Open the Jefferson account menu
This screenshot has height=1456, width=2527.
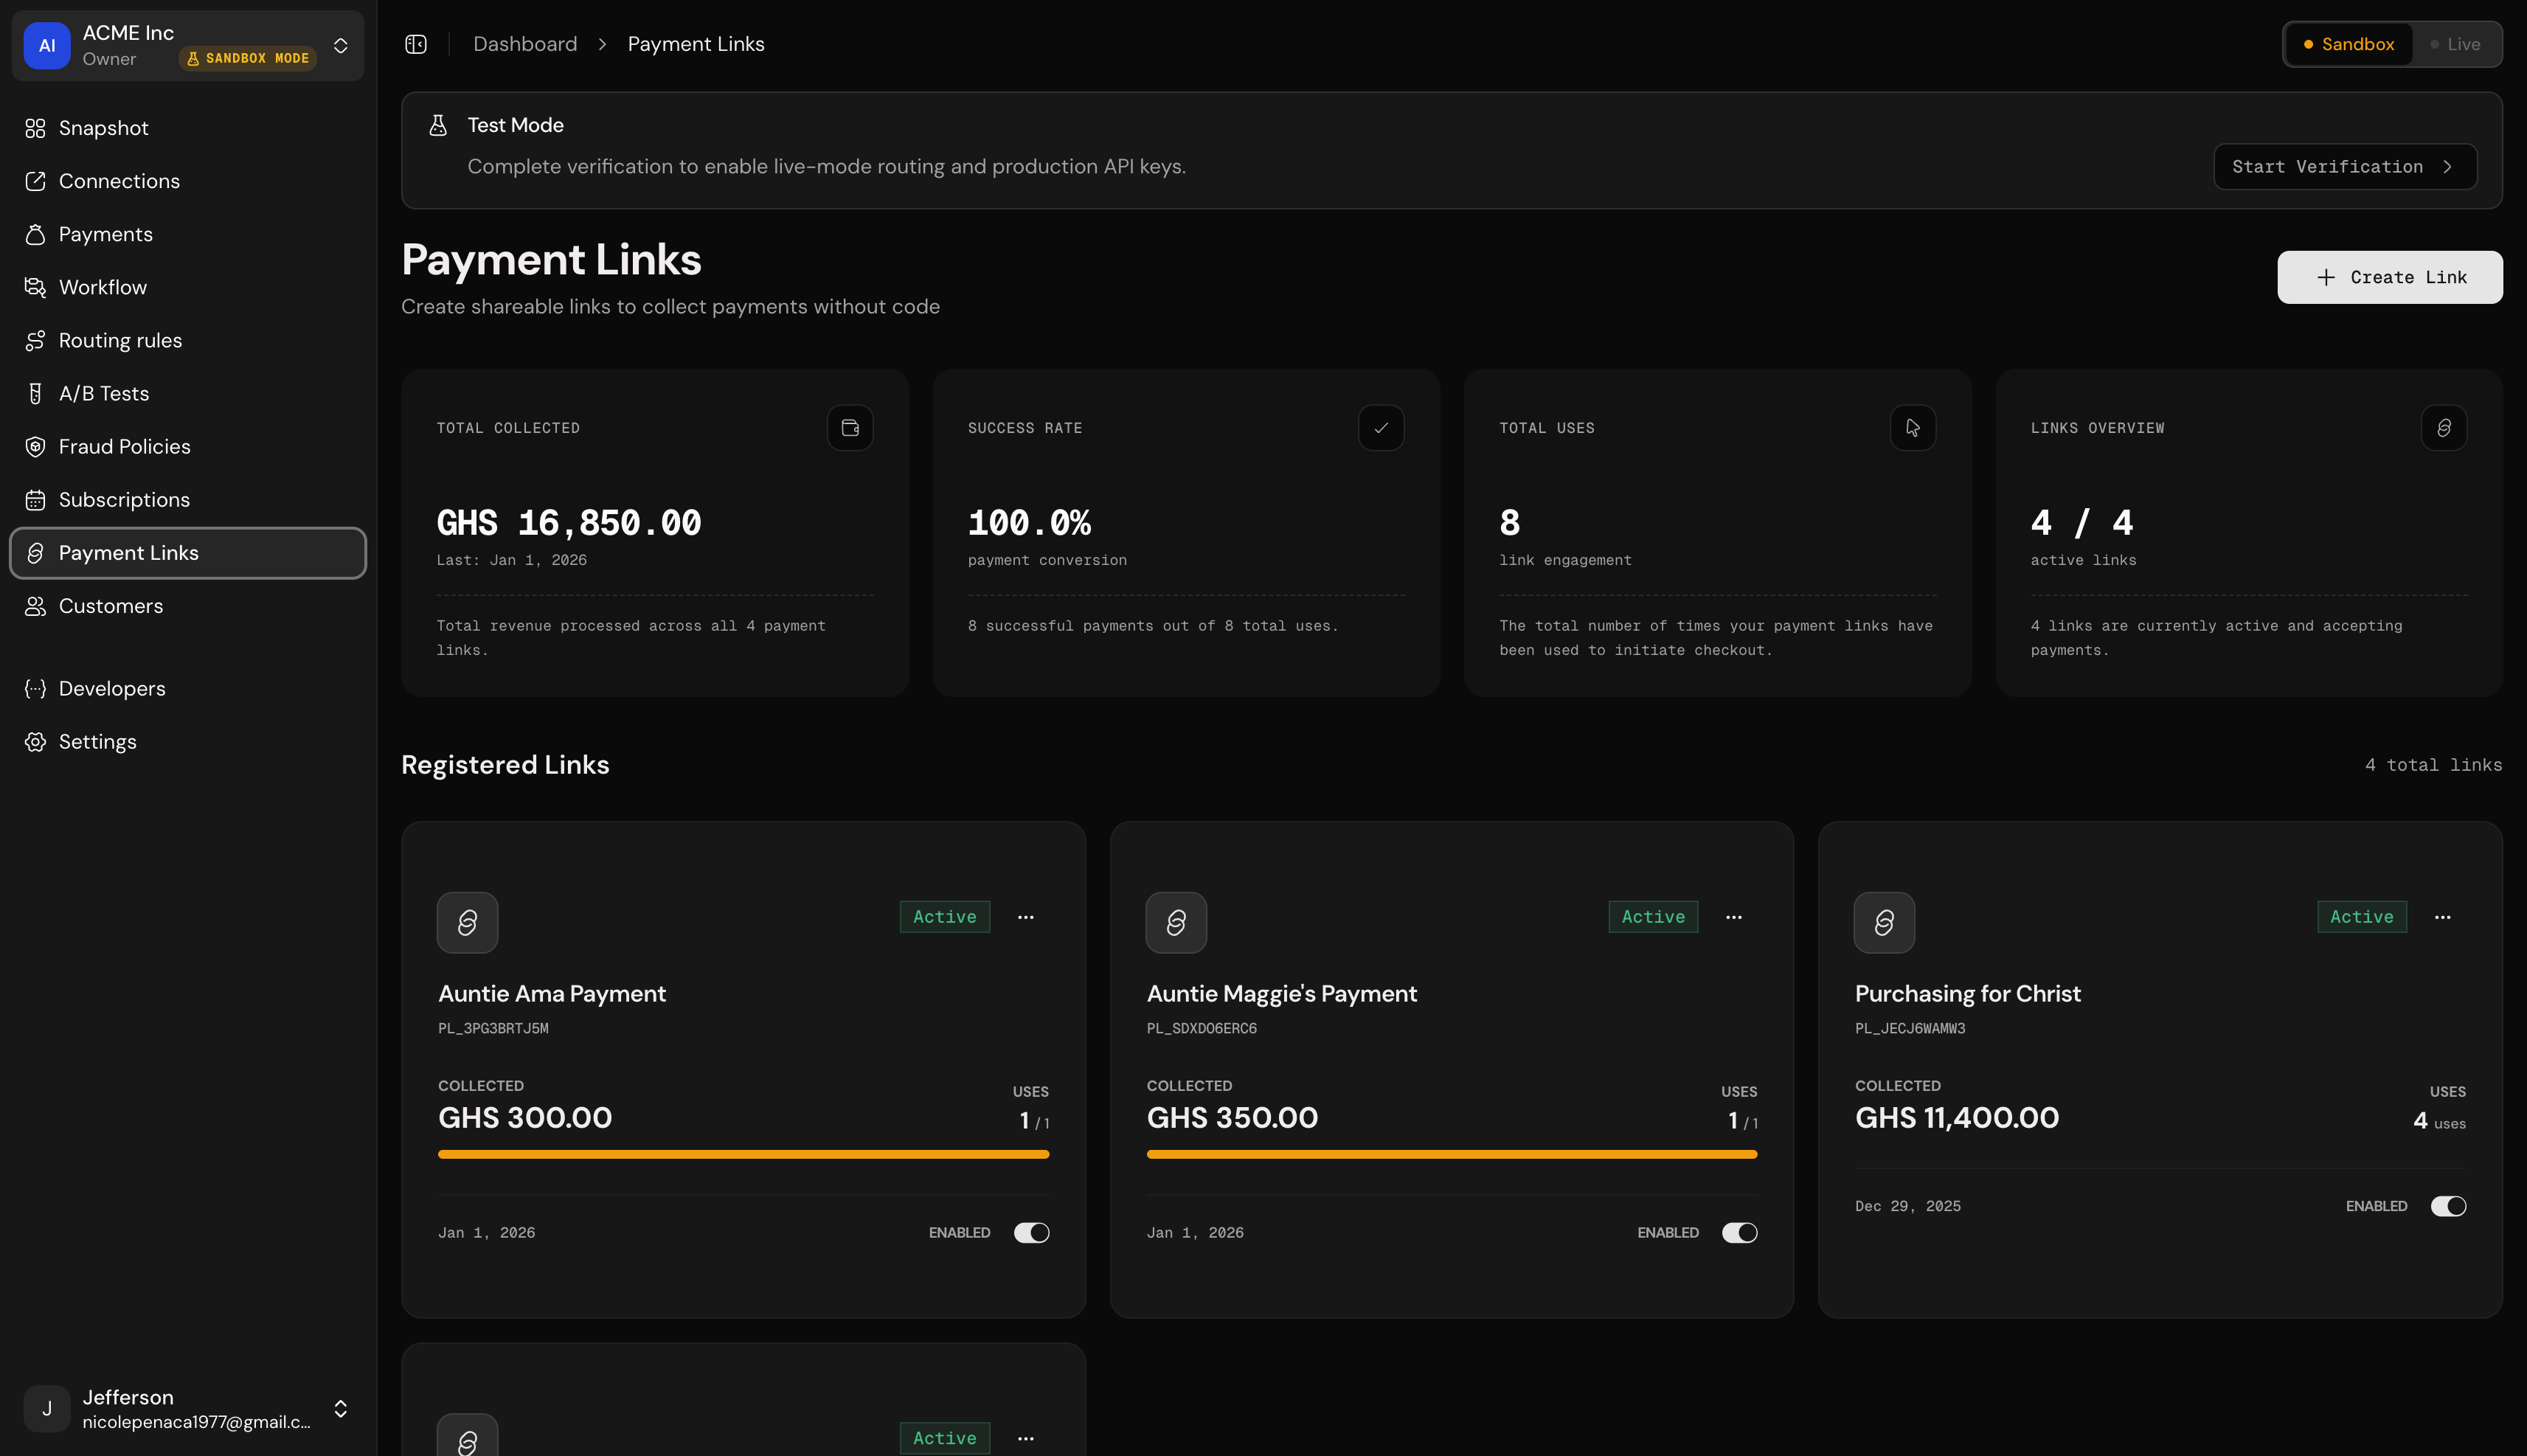tap(341, 1409)
